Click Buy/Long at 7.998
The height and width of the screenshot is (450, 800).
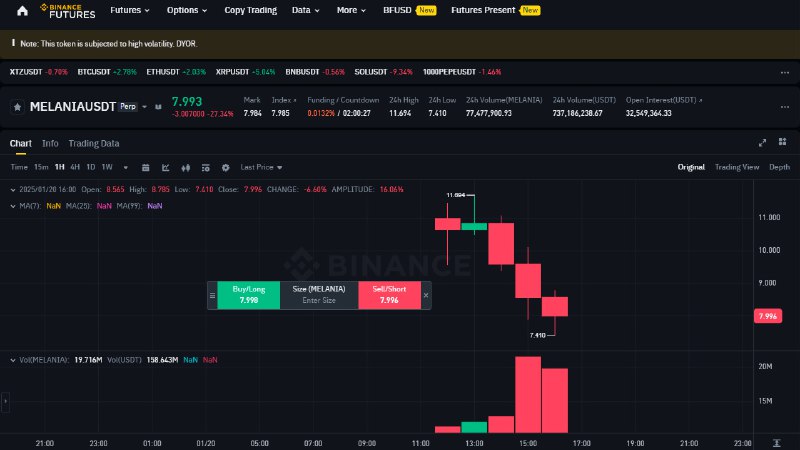pyautogui.click(x=248, y=295)
